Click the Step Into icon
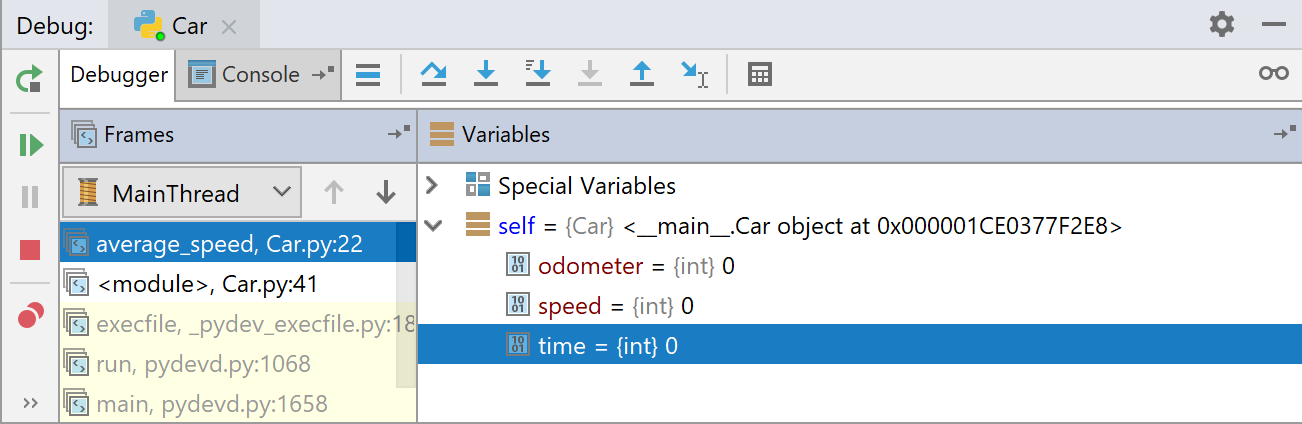The height and width of the screenshot is (424, 1302). [x=486, y=73]
